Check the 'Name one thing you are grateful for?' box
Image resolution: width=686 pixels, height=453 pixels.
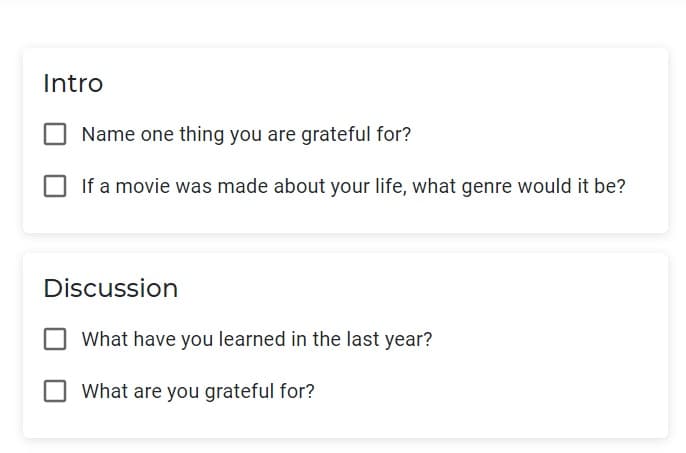coord(55,134)
